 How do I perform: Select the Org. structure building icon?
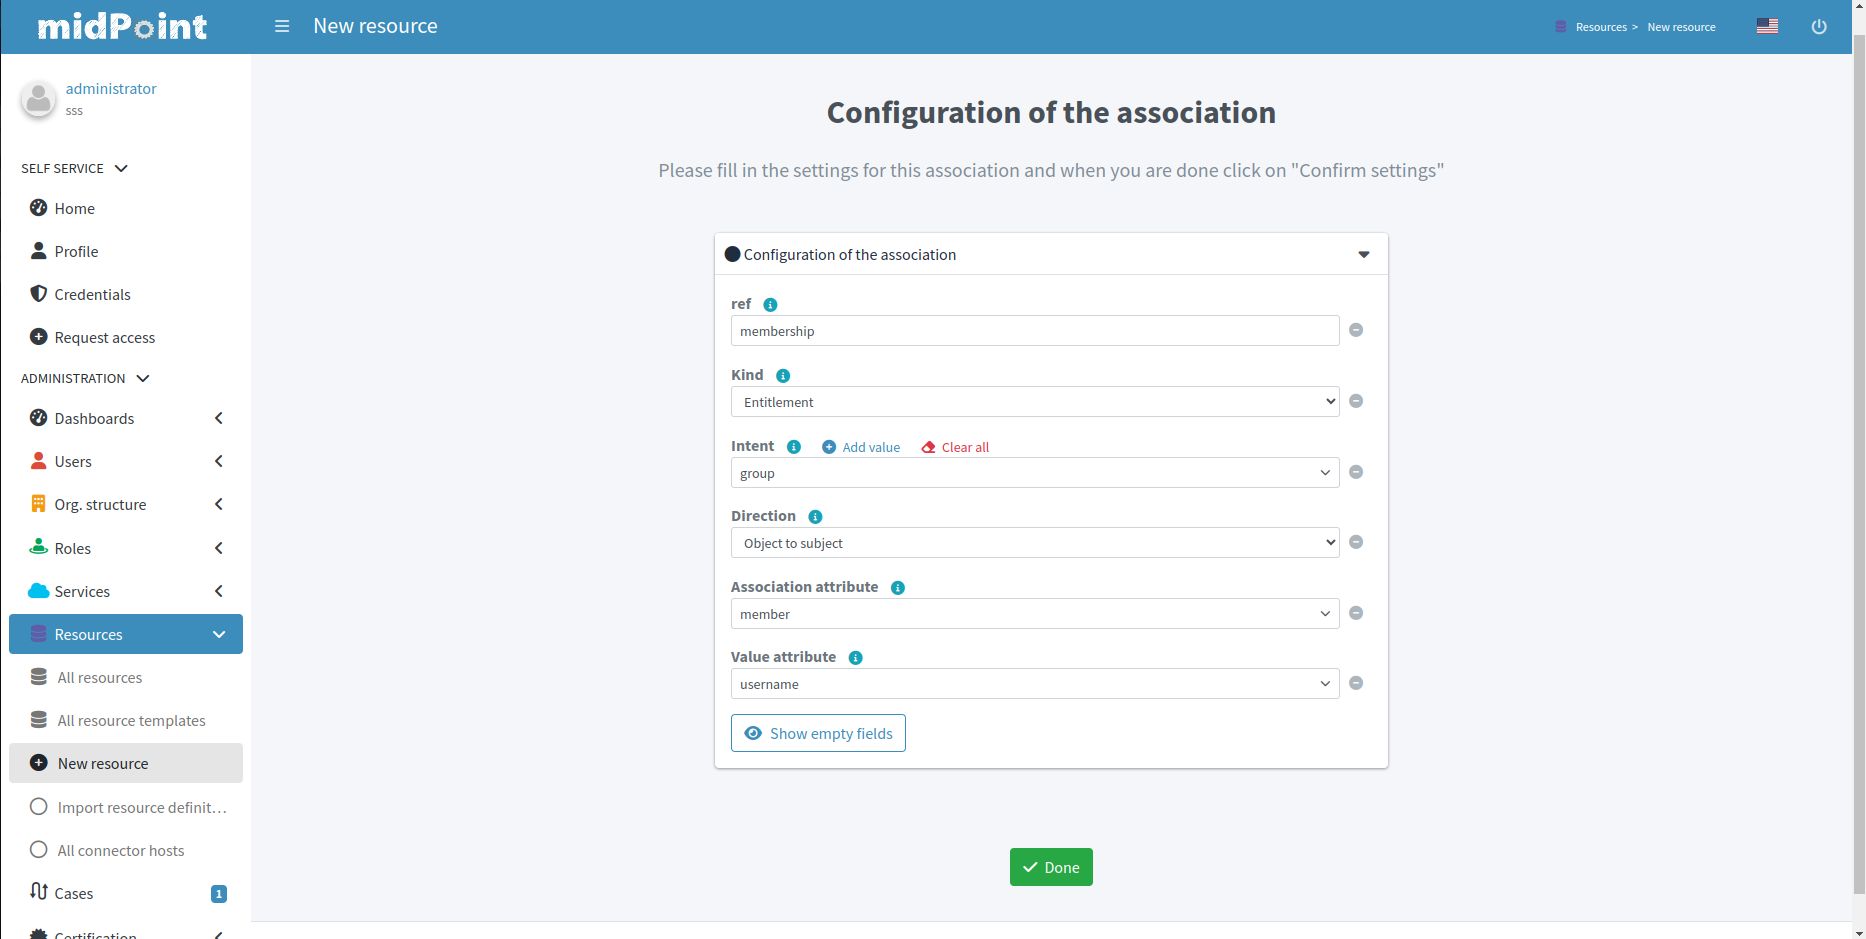pos(38,504)
